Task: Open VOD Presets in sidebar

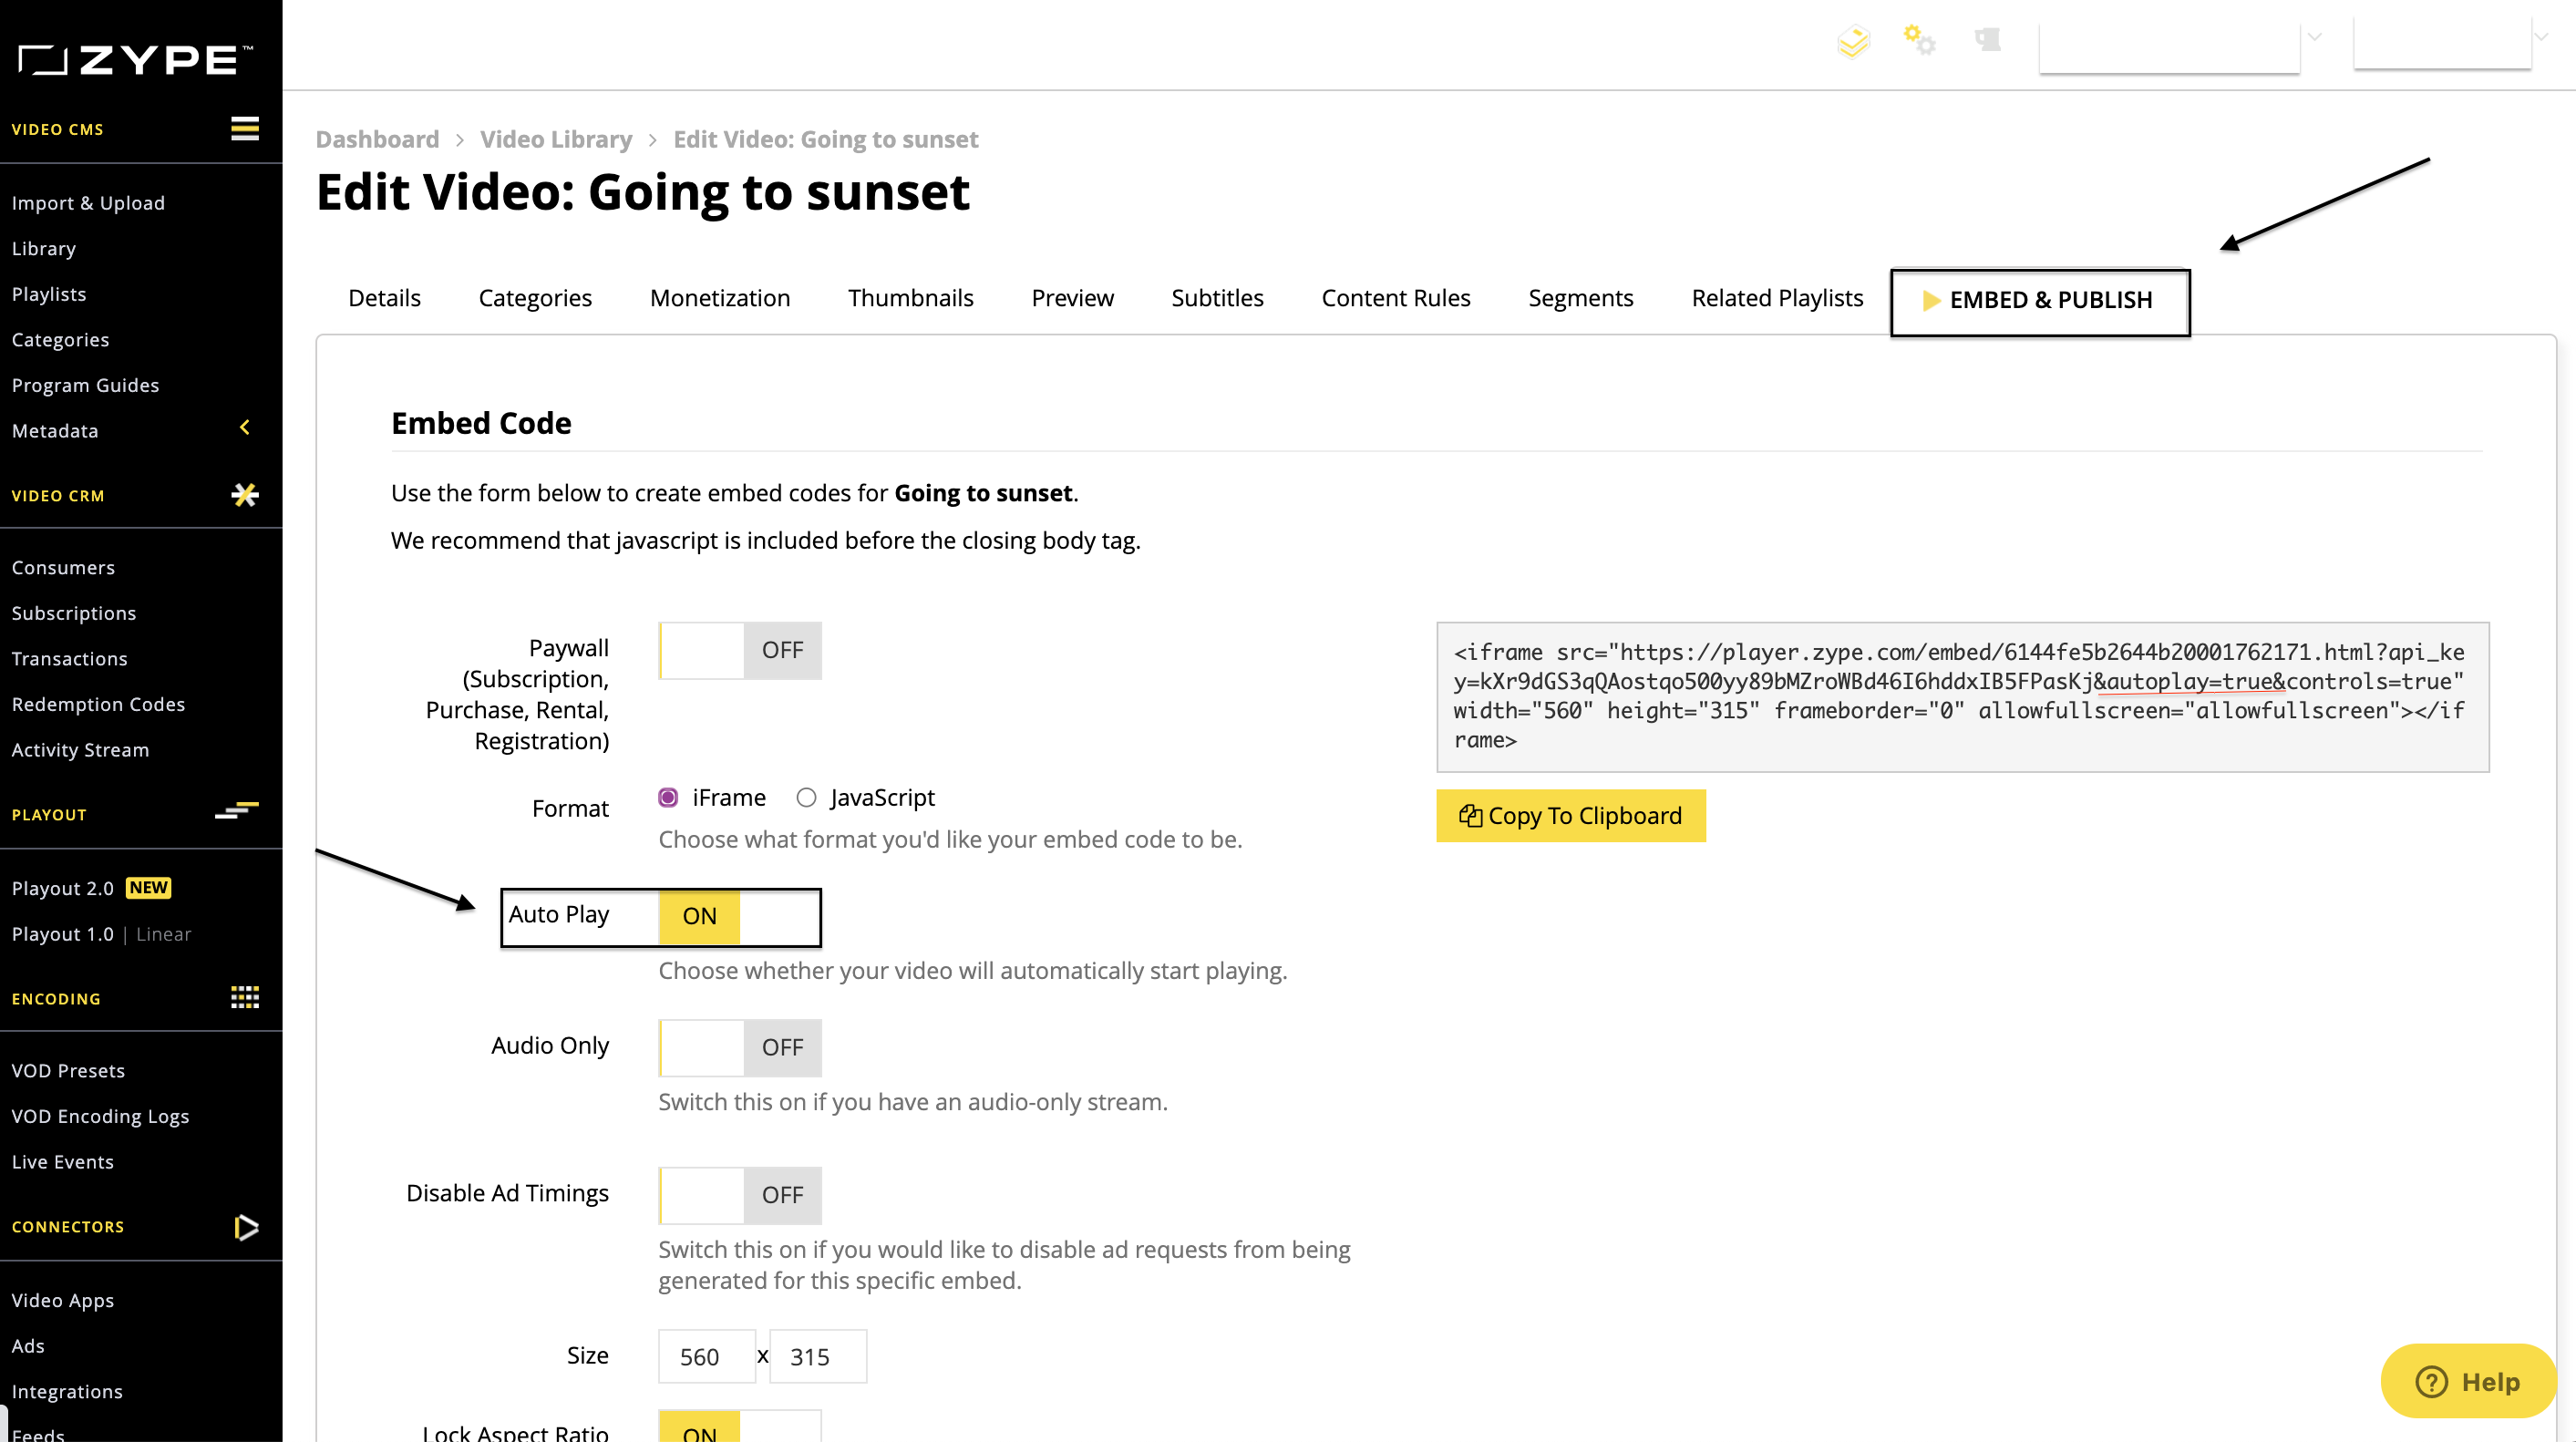Action: [68, 1070]
